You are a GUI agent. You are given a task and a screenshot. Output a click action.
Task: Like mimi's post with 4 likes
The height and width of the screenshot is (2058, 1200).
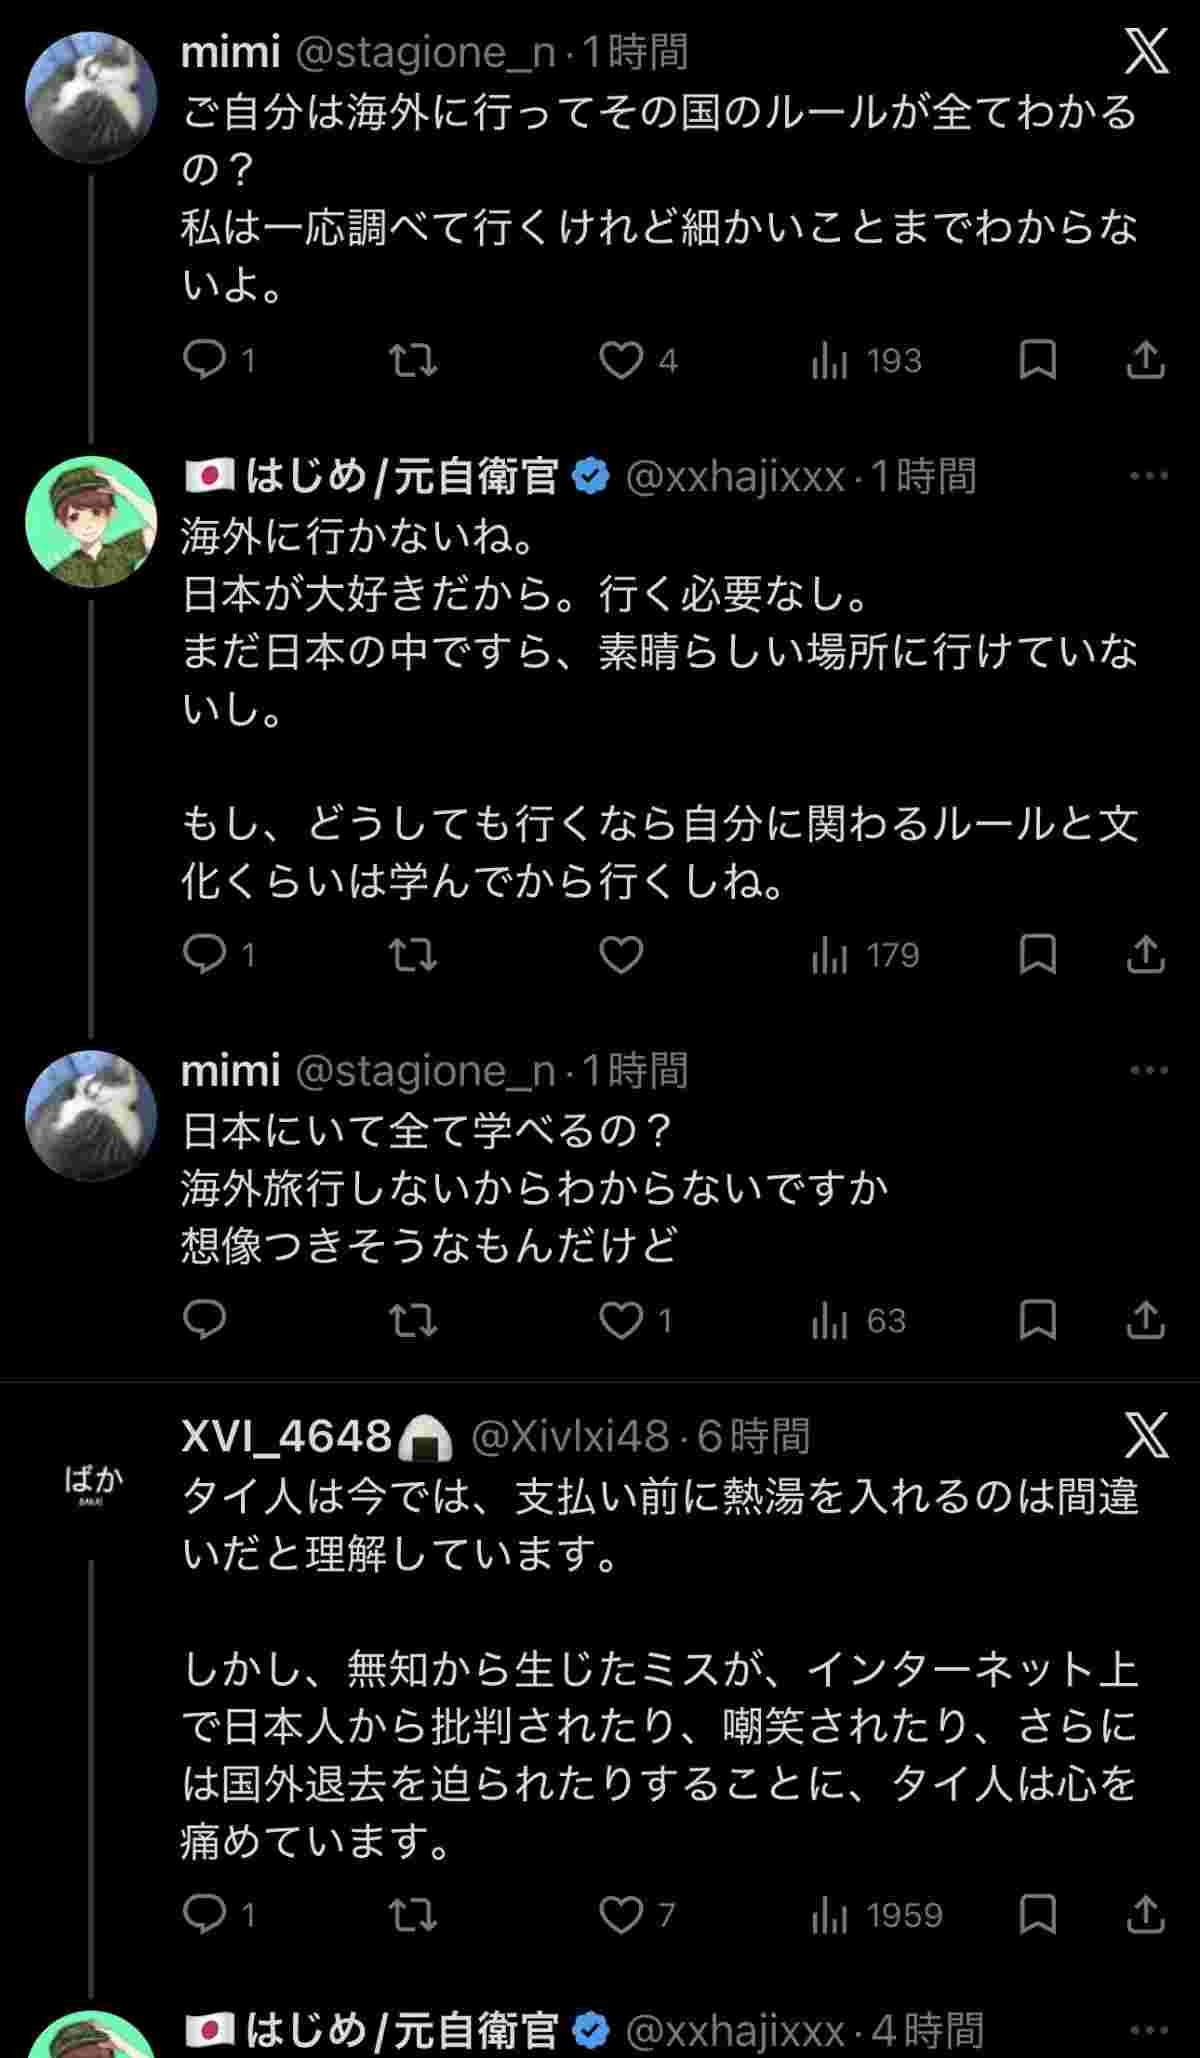pyautogui.click(x=621, y=360)
